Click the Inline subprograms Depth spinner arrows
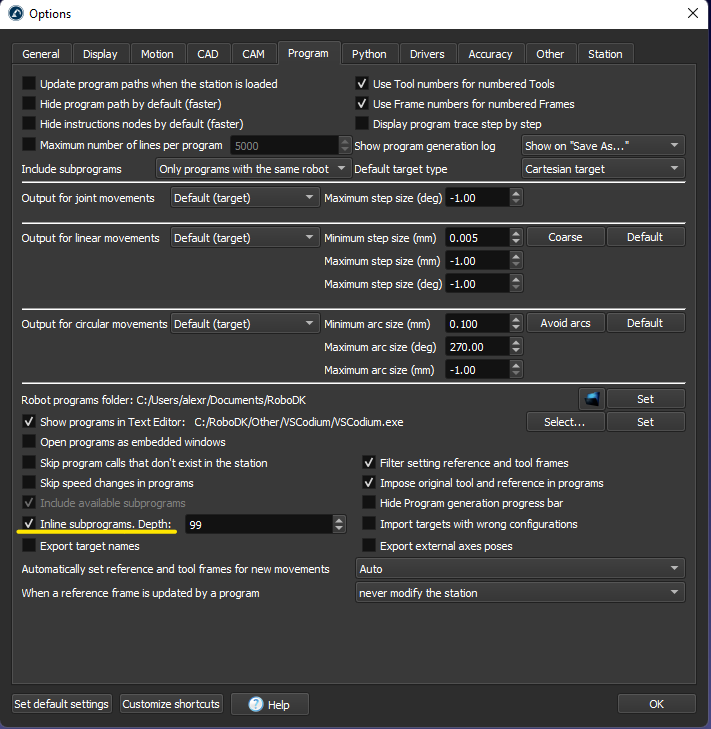 pos(339,524)
